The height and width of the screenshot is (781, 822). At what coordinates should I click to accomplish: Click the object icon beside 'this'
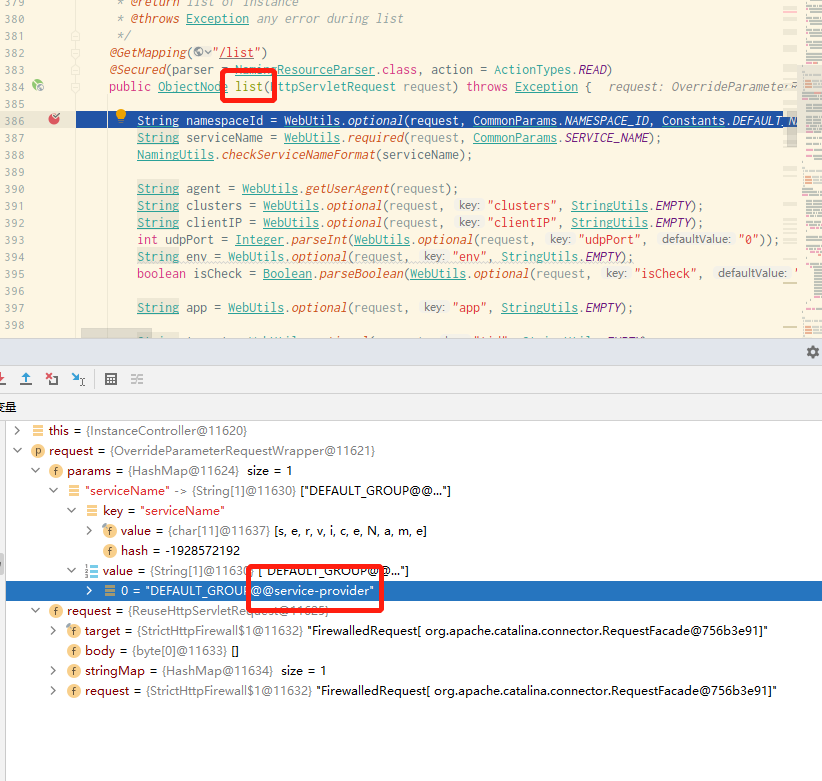38,431
